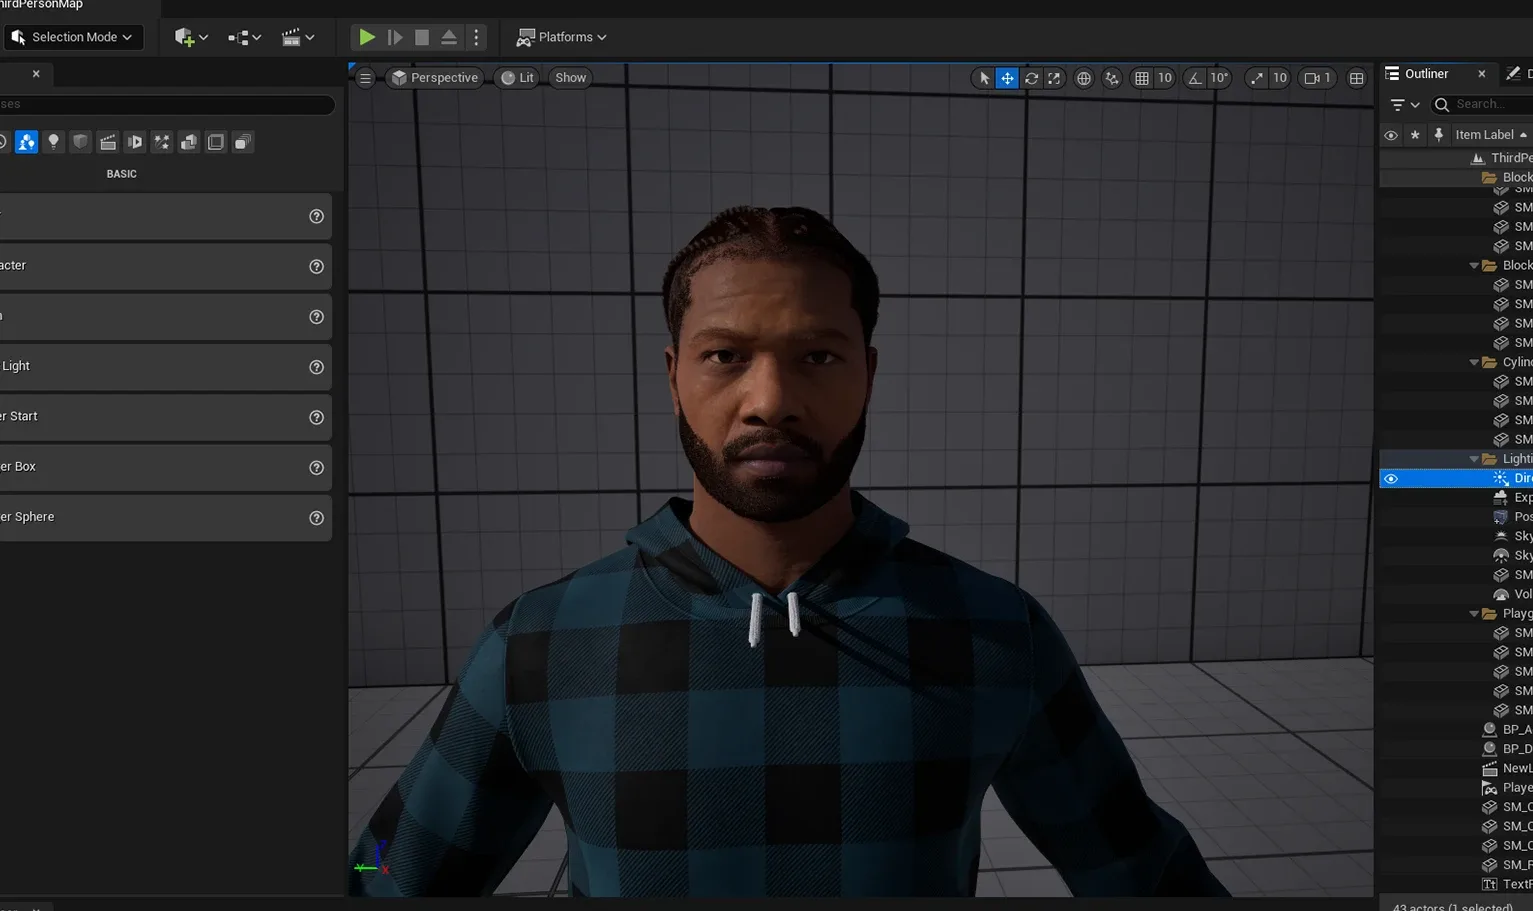The width and height of the screenshot is (1533, 911).
Task: Open help for Trigger Sphere row
Action: tap(316, 518)
